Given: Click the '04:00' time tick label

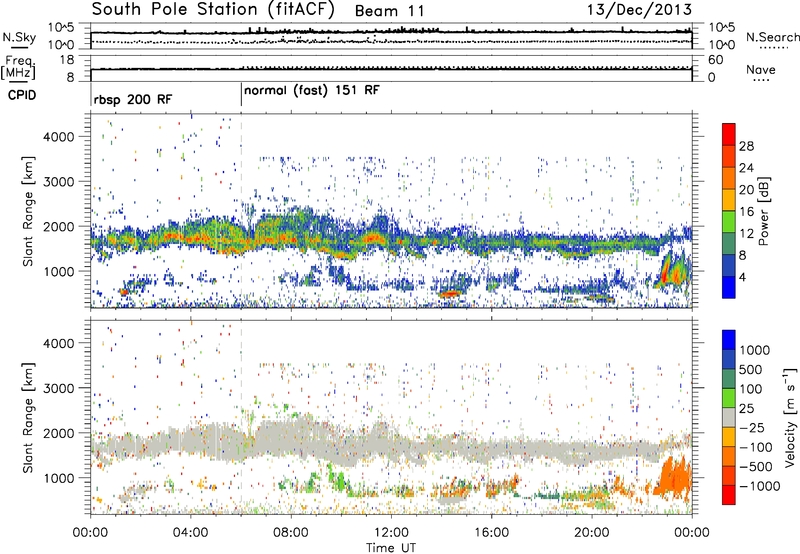Looking at the screenshot, I should [190, 533].
